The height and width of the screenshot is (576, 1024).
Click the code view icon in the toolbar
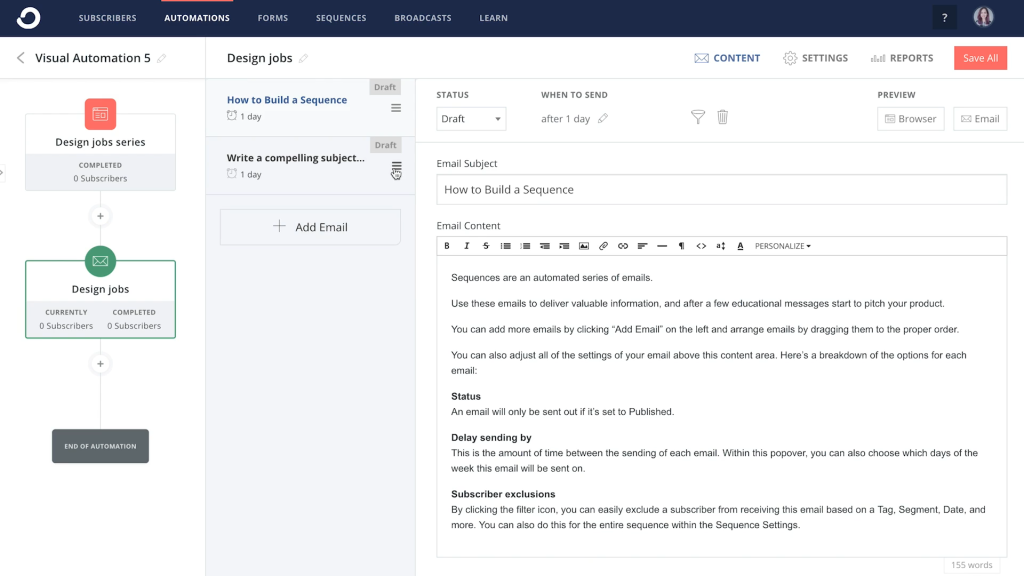click(x=701, y=246)
